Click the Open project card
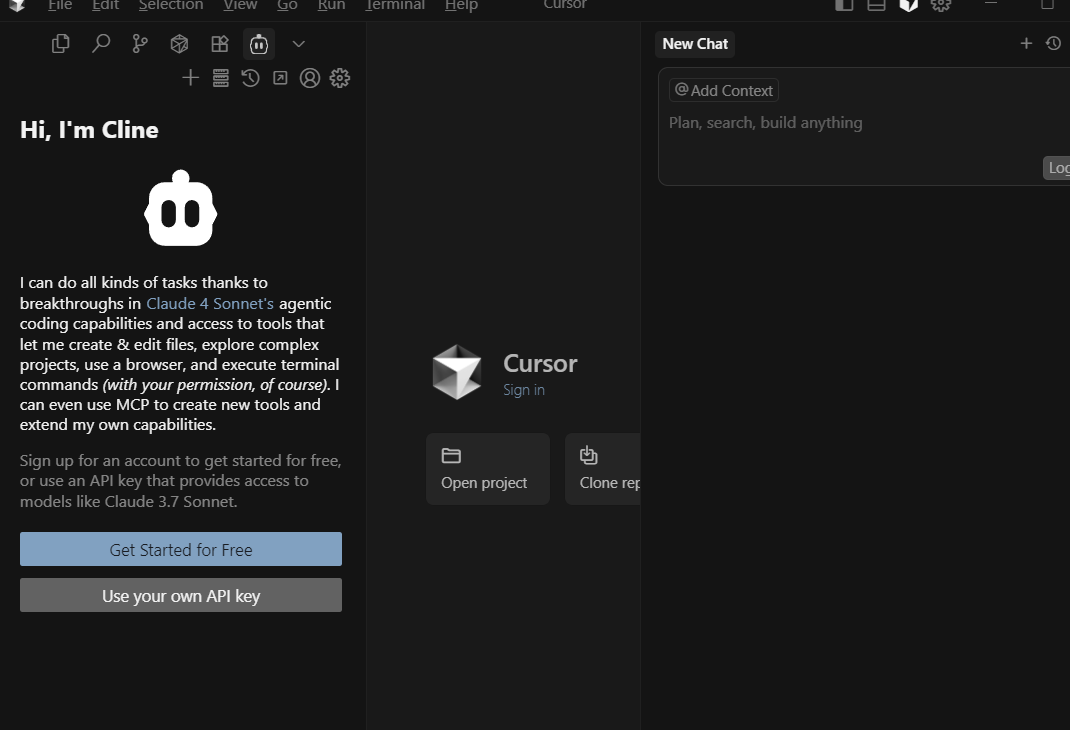This screenshot has width=1070, height=730. coord(488,469)
